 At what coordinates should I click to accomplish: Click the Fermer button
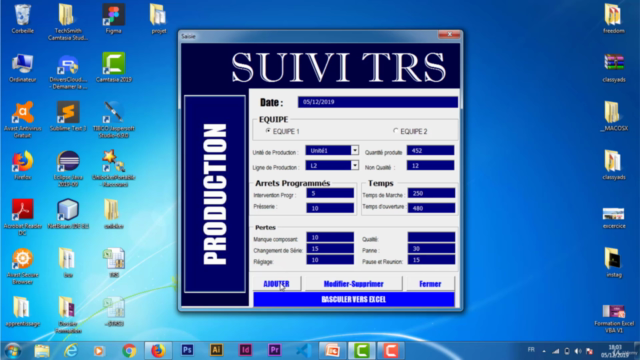[x=430, y=284]
